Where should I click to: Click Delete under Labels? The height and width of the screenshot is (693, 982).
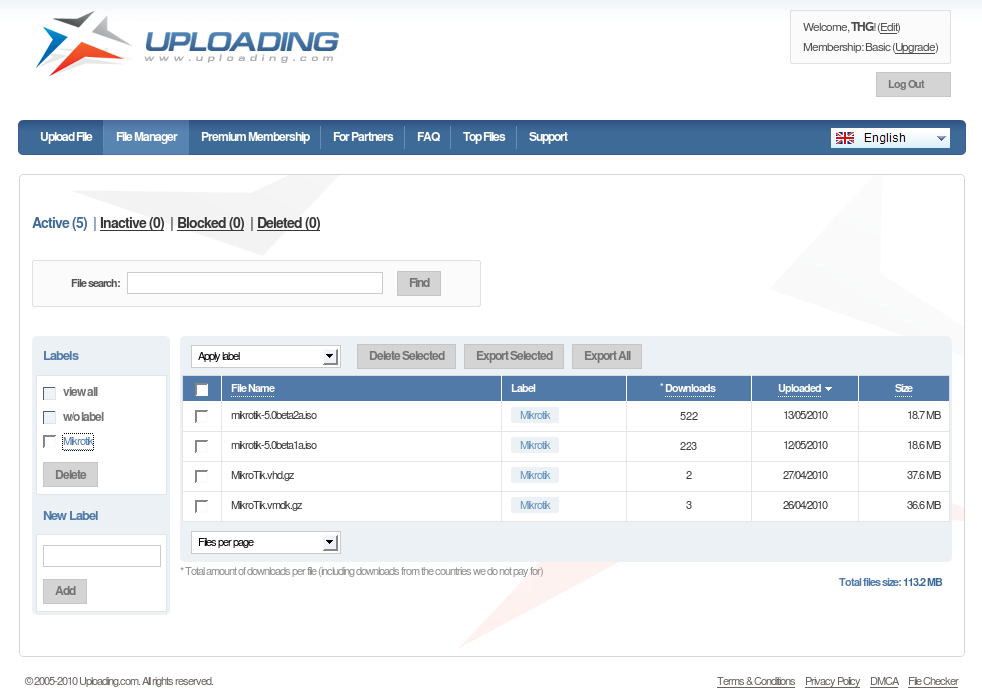pos(70,475)
